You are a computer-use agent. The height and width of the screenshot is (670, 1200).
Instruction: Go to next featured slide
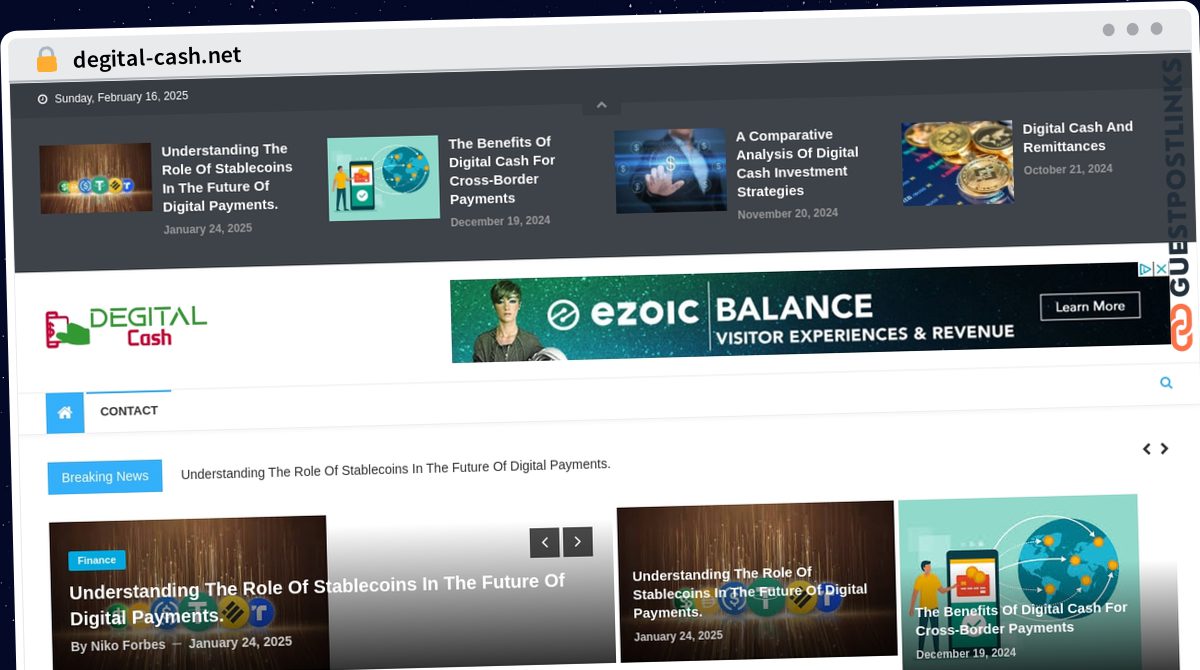pos(578,542)
